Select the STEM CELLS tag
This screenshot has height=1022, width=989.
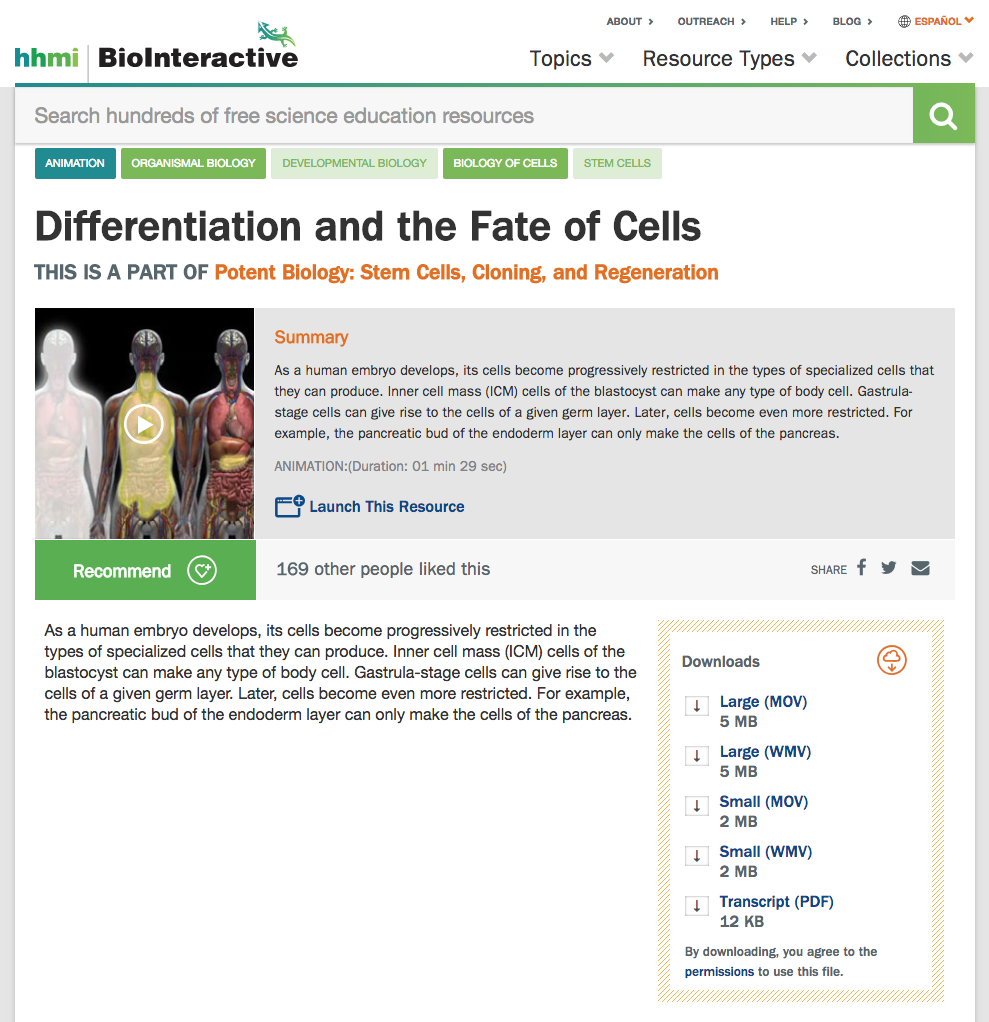[617, 163]
